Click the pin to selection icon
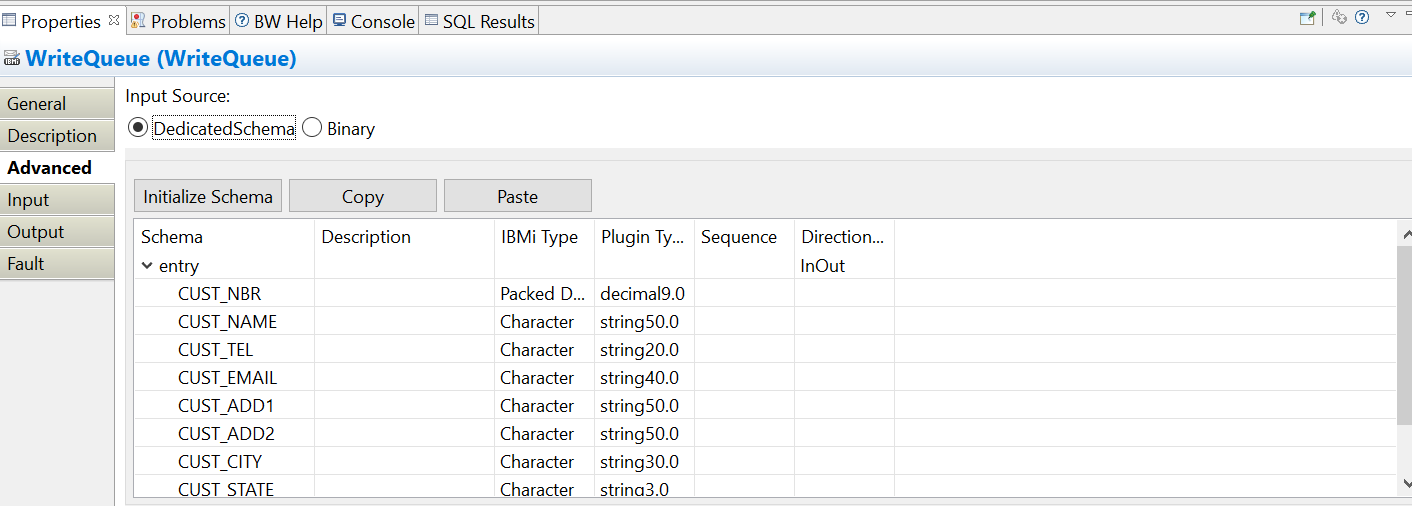The width and height of the screenshot is (1412, 506). pos(1307,17)
